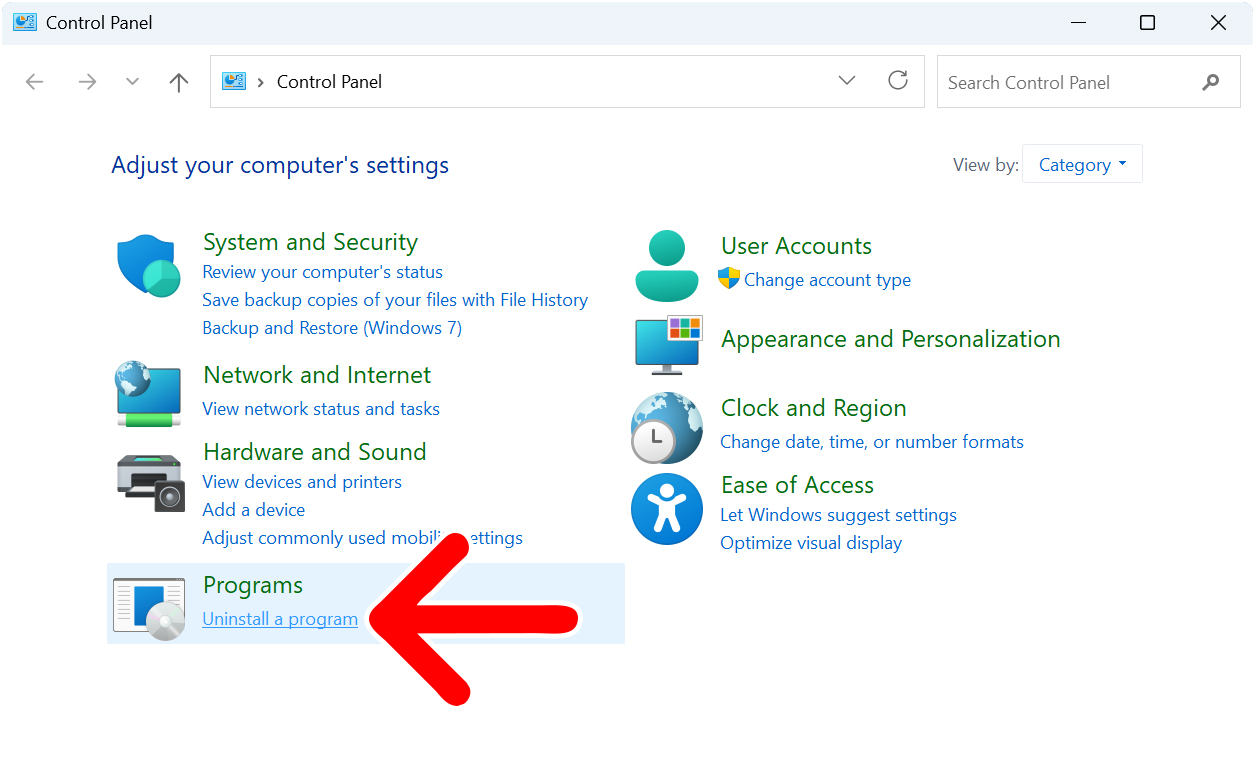Click Backup and Restore (Windows 7)
Image resolution: width=1255 pixels, height=770 pixels.
point(331,327)
